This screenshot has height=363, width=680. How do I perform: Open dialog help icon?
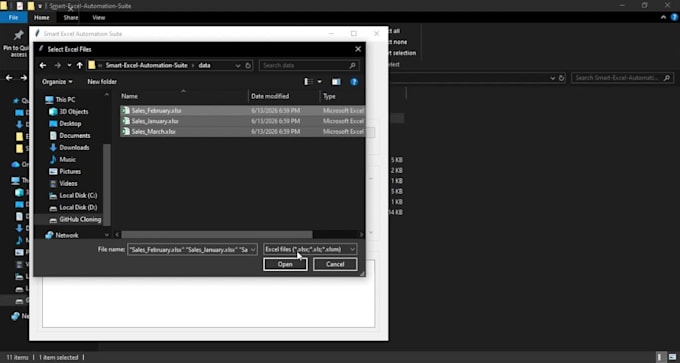point(354,82)
